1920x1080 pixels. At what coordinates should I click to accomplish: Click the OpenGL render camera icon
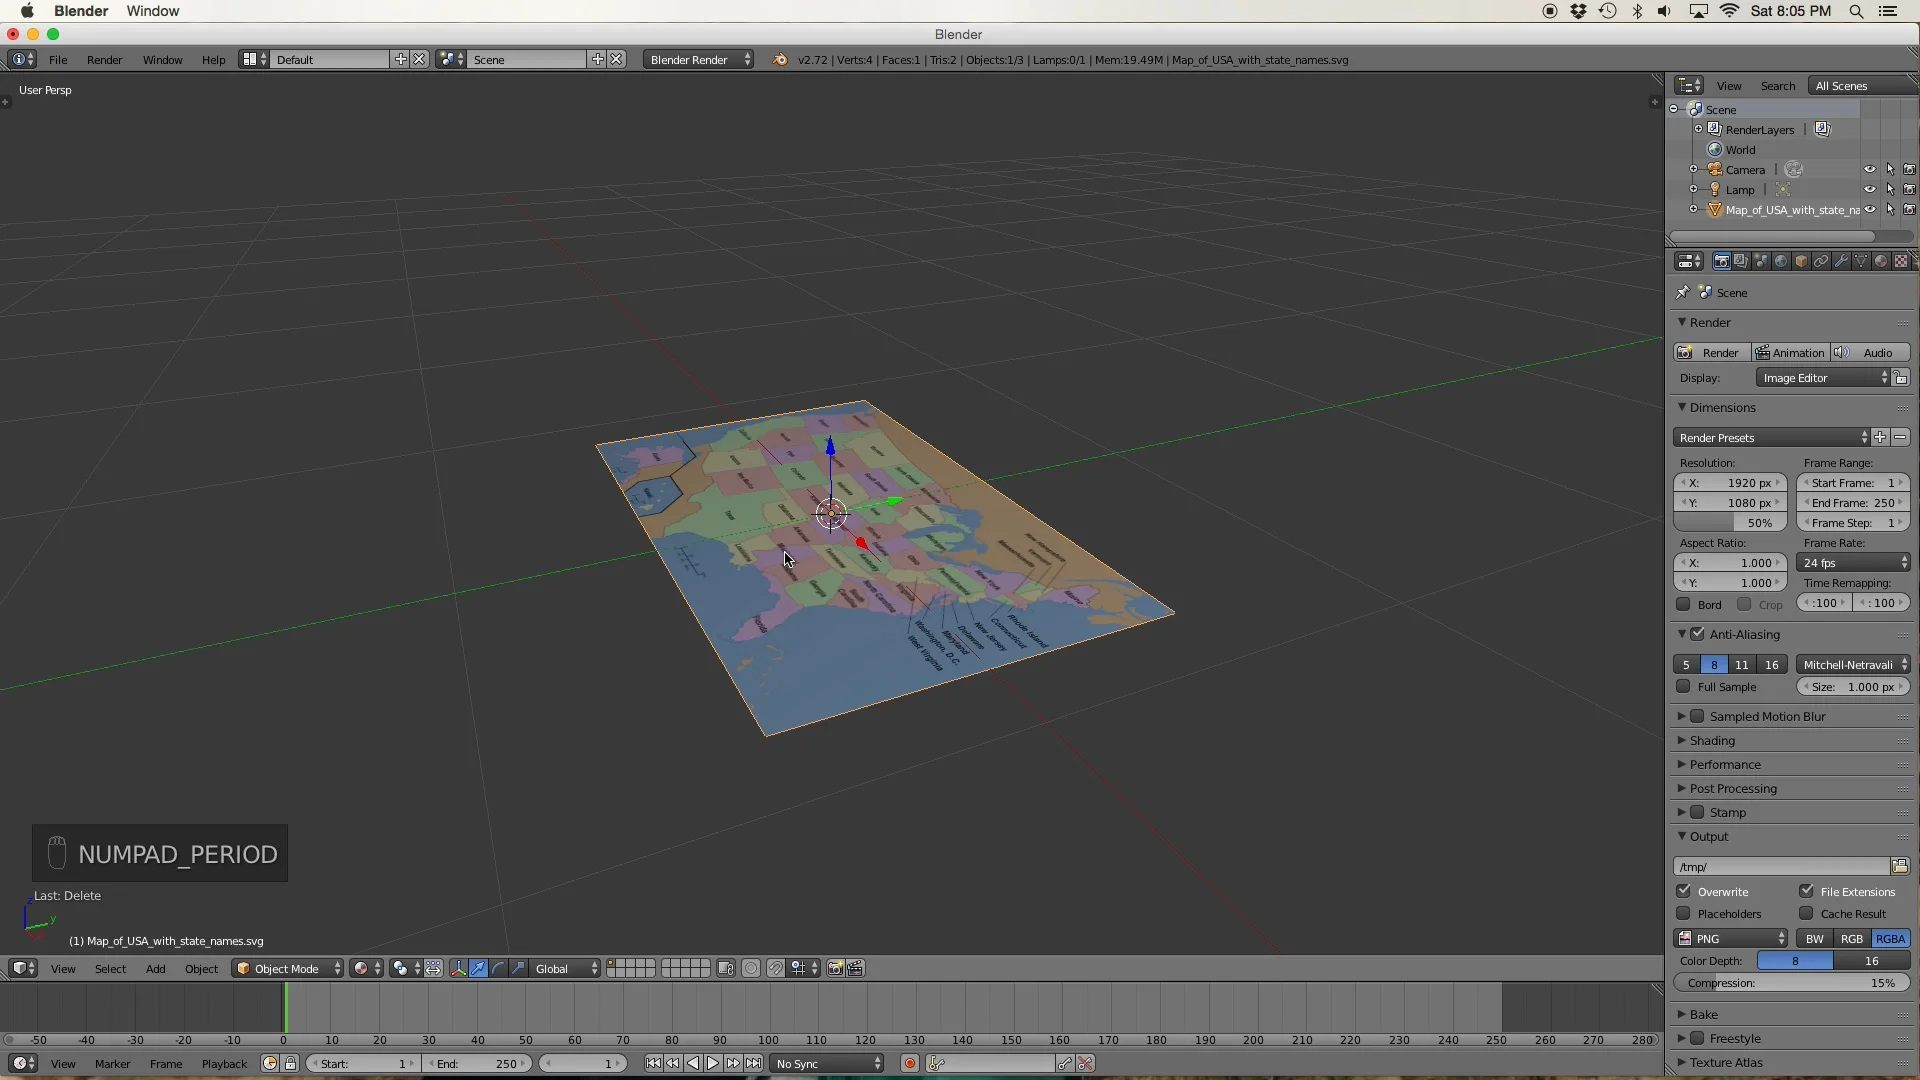click(x=835, y=968)
